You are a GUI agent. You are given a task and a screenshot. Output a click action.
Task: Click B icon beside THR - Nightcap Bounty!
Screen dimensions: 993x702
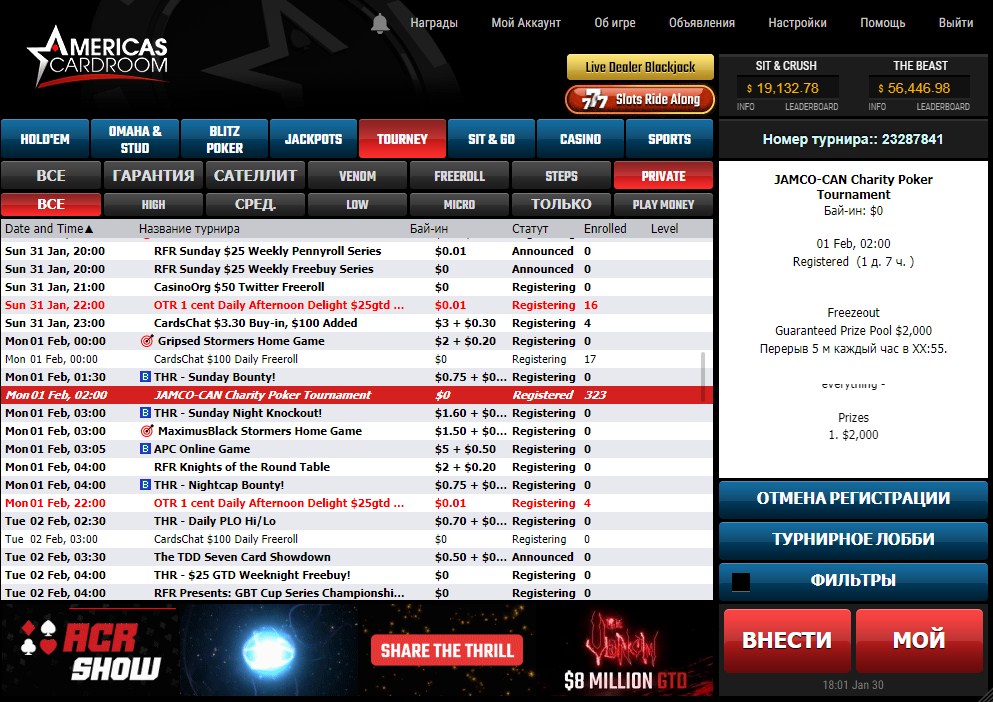pyautogui.click(x=145, y=485)
